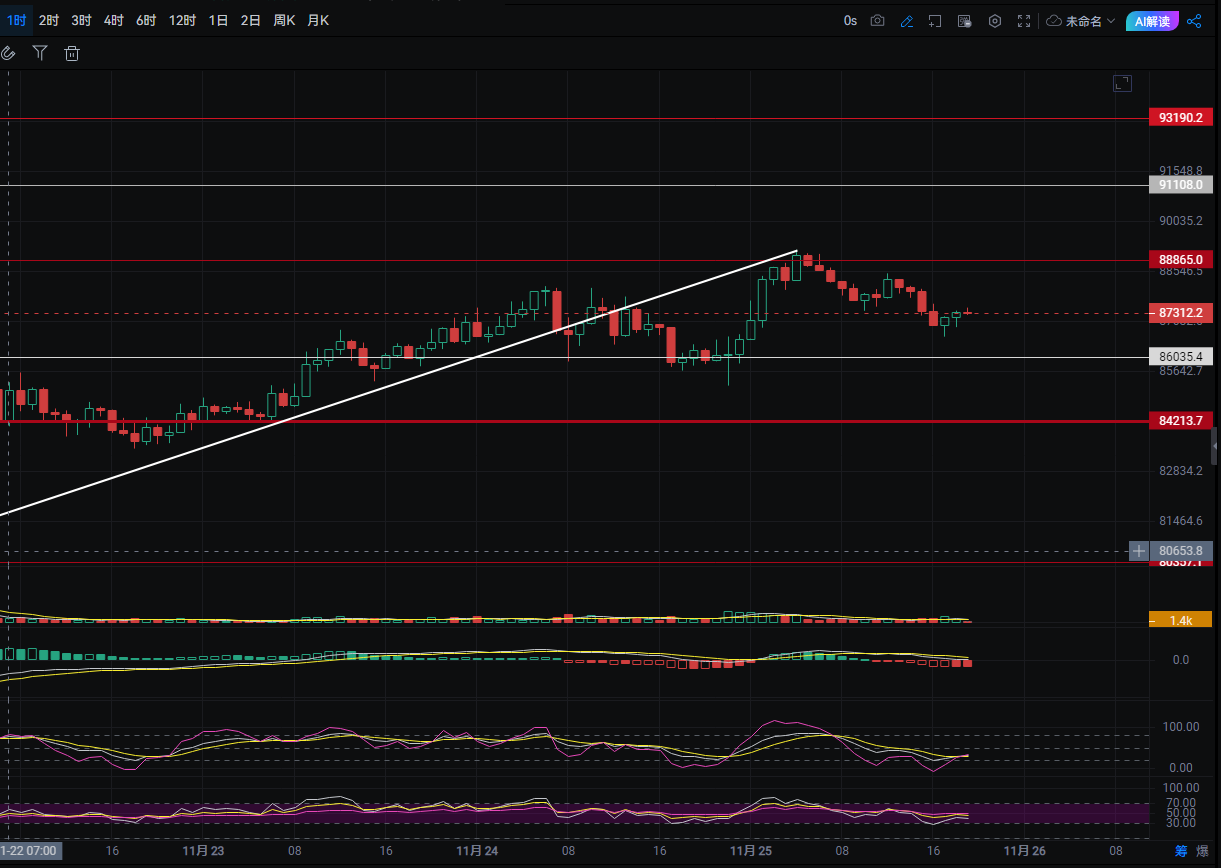Image resolution: width=1221 pixels, height=868 pixels.
Task: Delete drawings with the trash icon
Action: click(x=72, y=53)
